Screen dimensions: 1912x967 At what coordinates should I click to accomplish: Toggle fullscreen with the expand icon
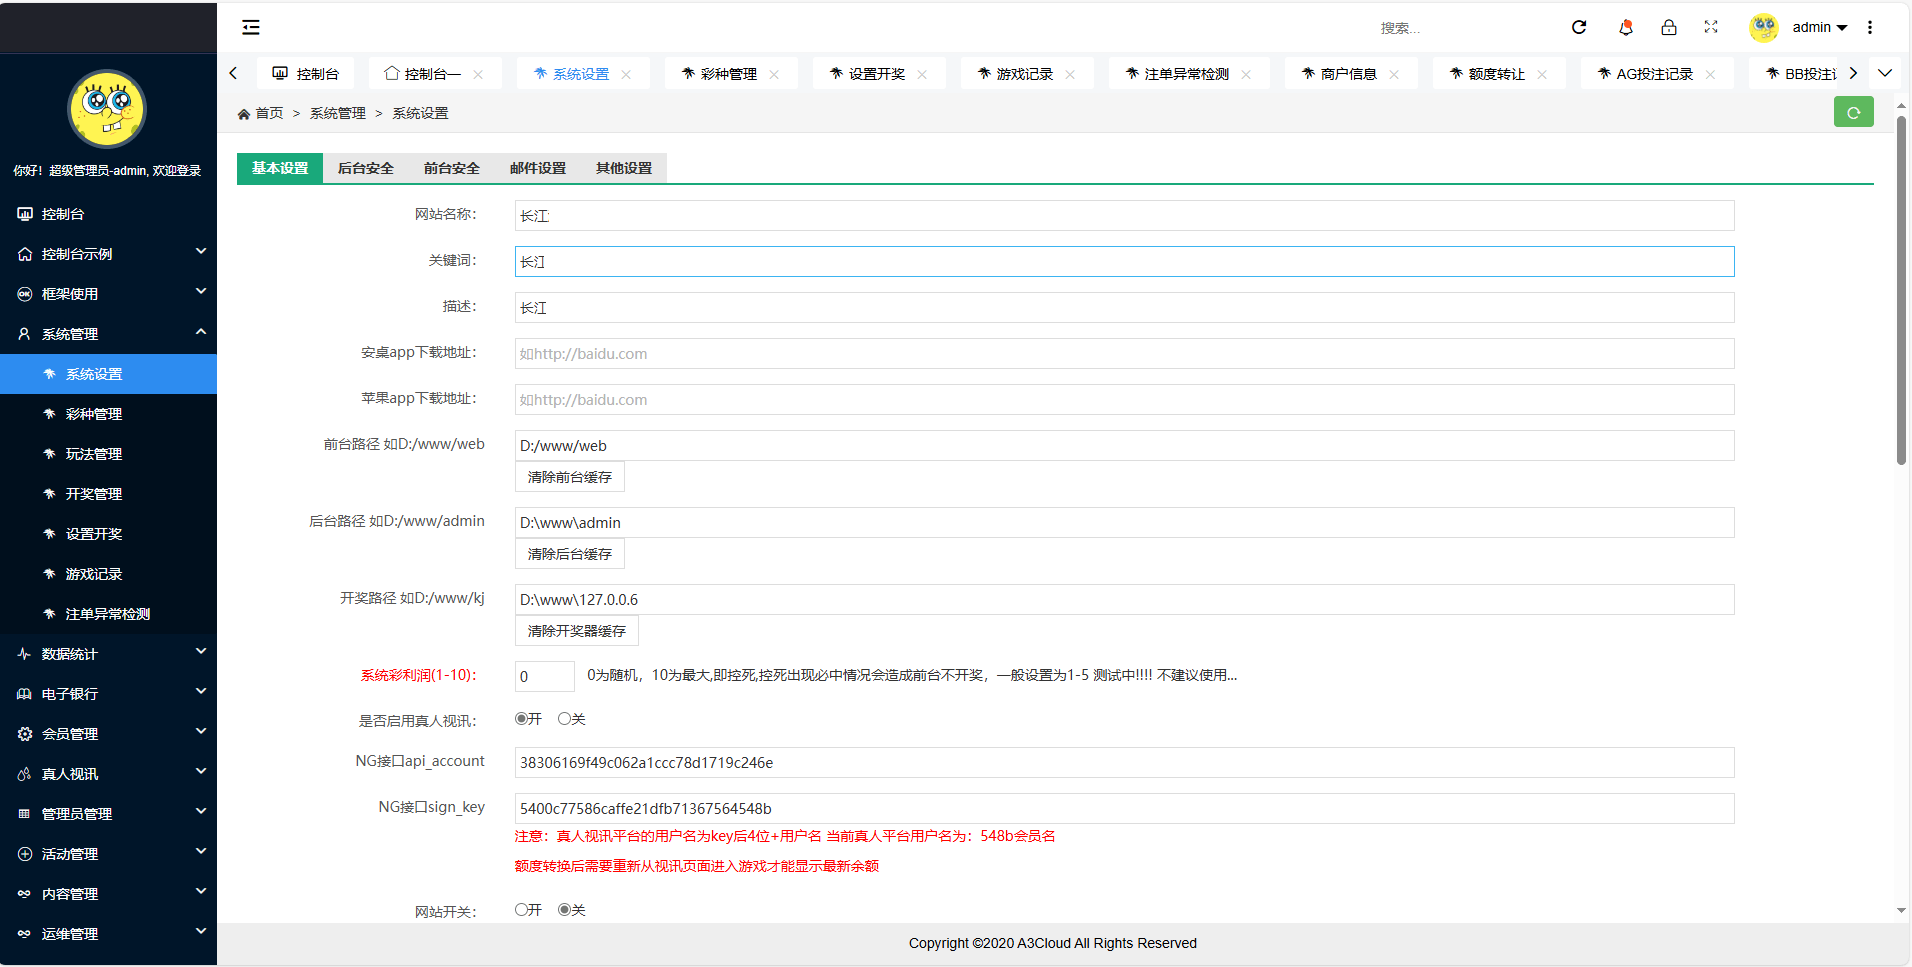pos(1711,28)
